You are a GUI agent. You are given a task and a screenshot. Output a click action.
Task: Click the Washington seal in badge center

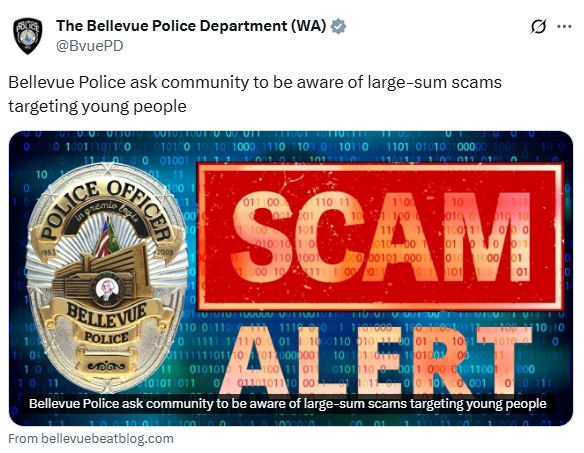[x=107, y=290]
